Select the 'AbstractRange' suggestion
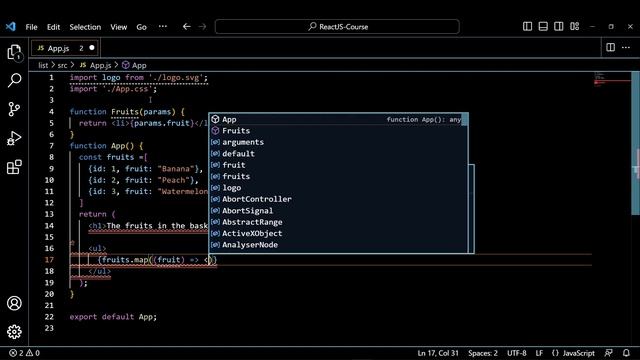The width and height of the screenshot is (640, 360). (x=338, y=222)
